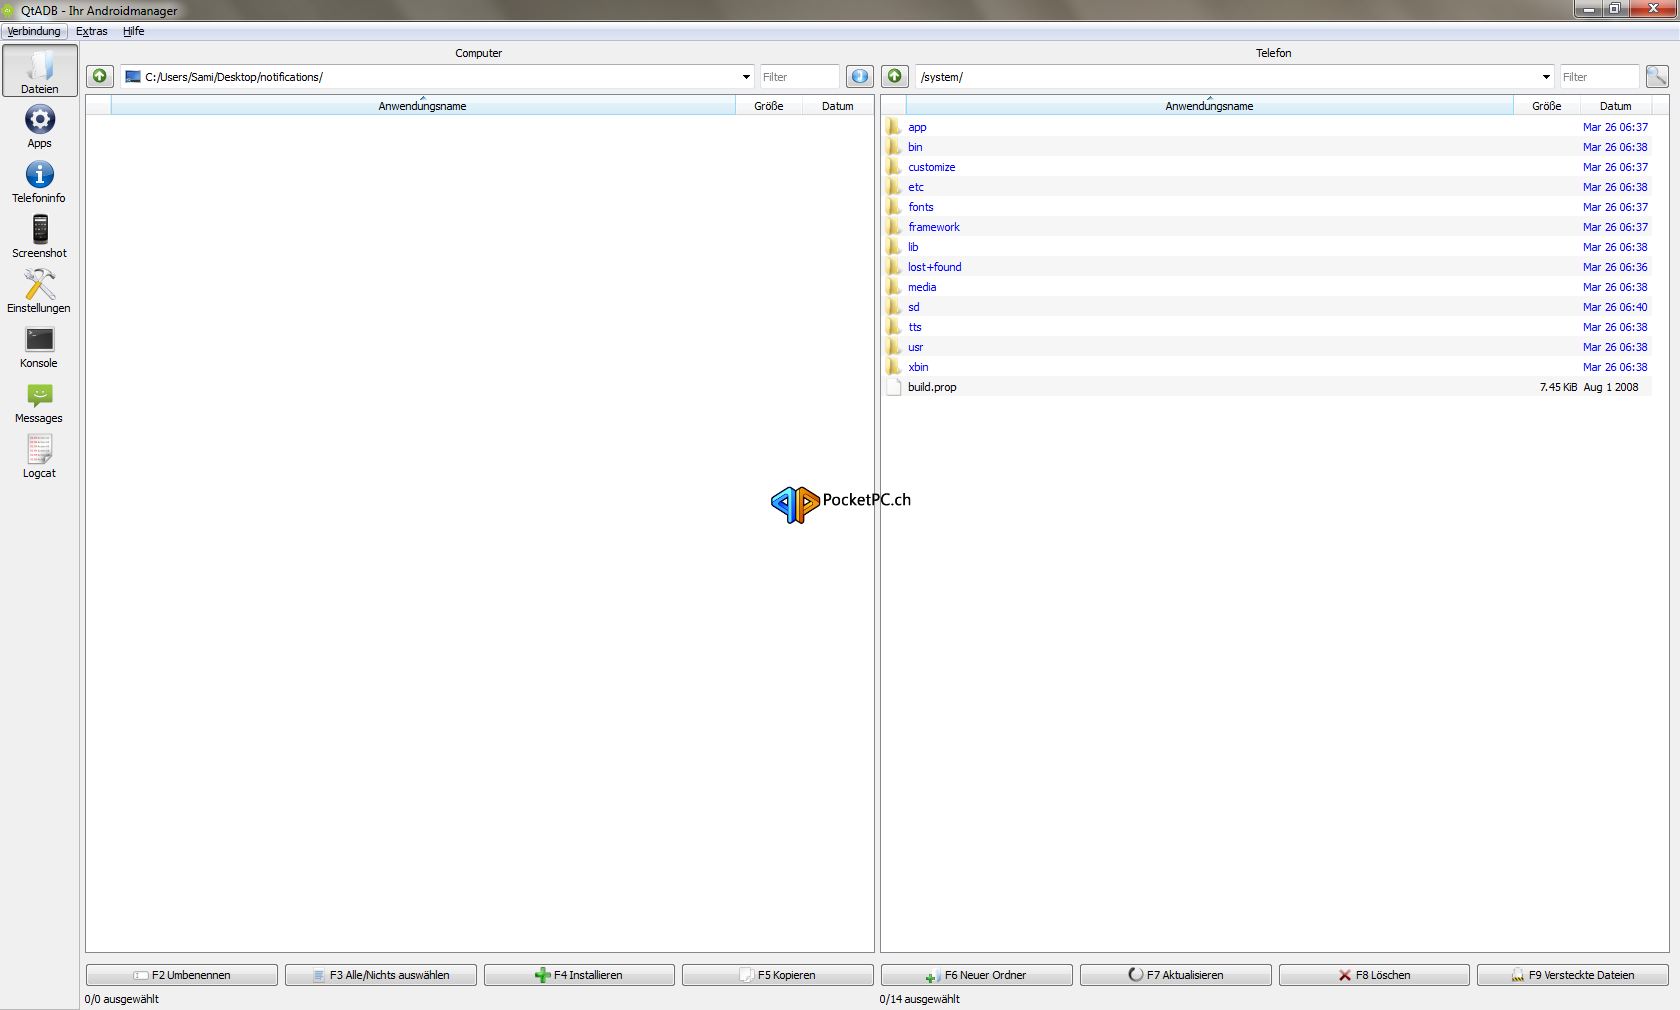
Task: Expand the /system/ path dropdown
Action: 1546,77
